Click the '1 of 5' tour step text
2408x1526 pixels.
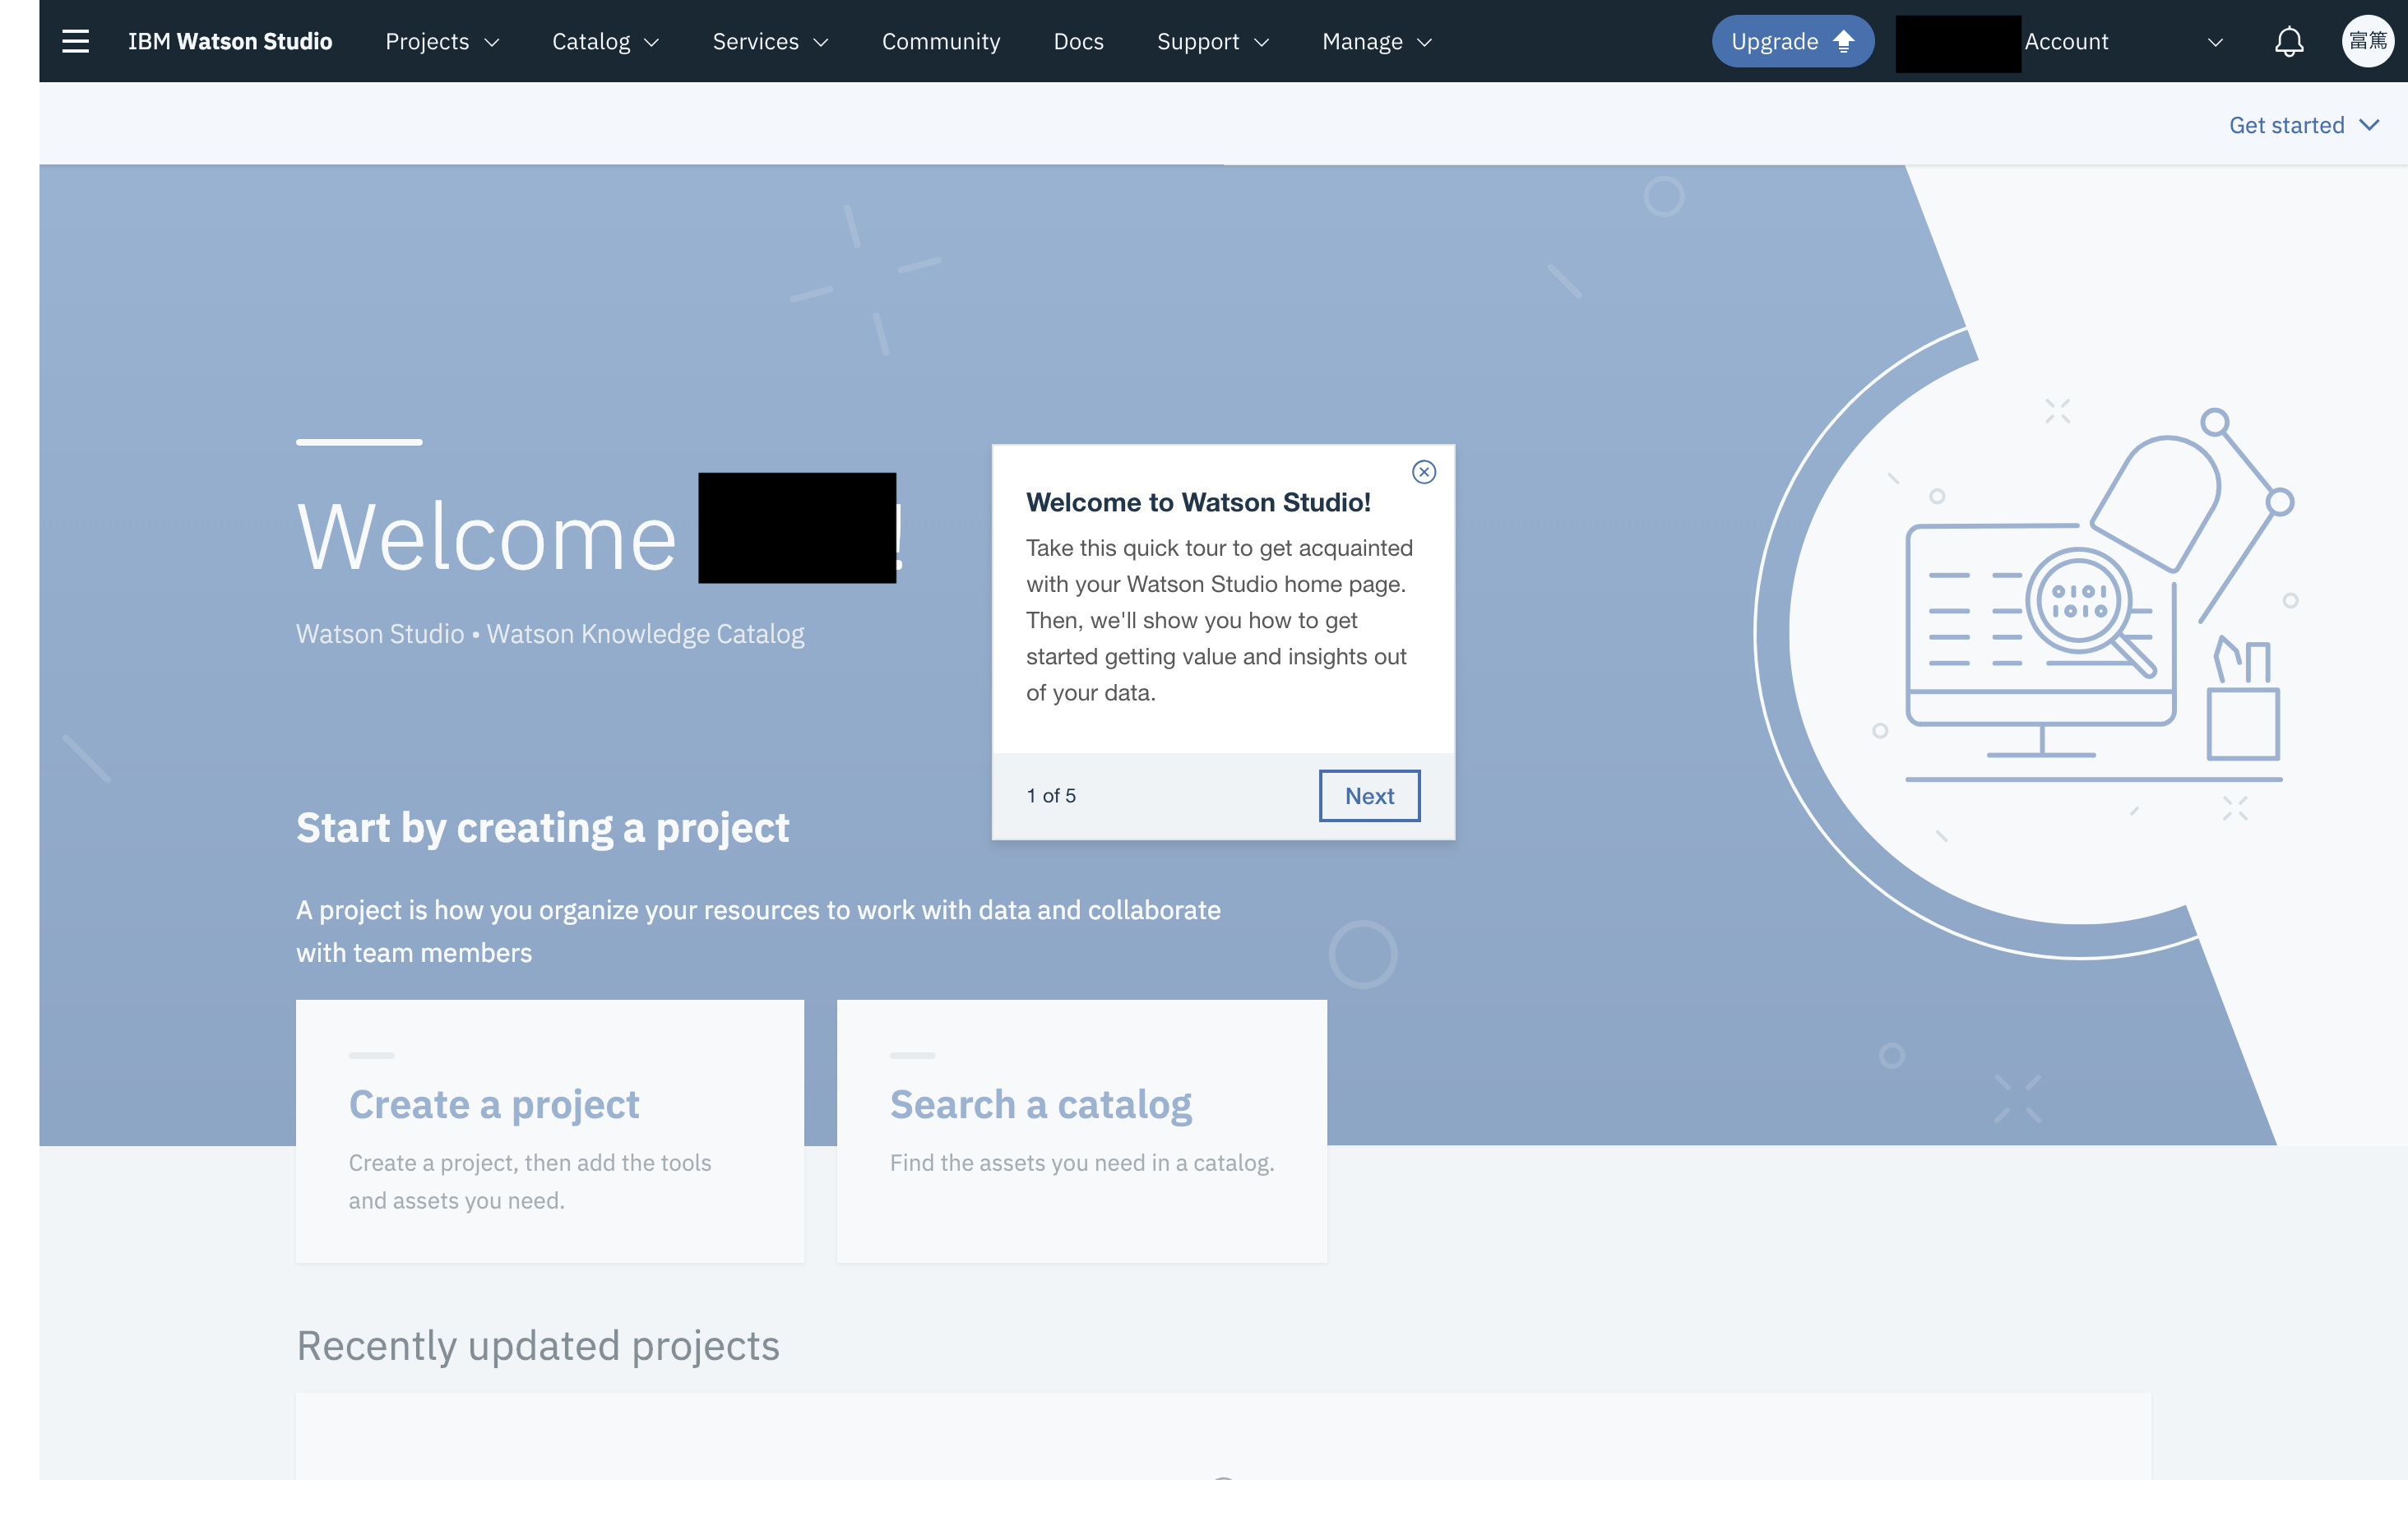1051,796
